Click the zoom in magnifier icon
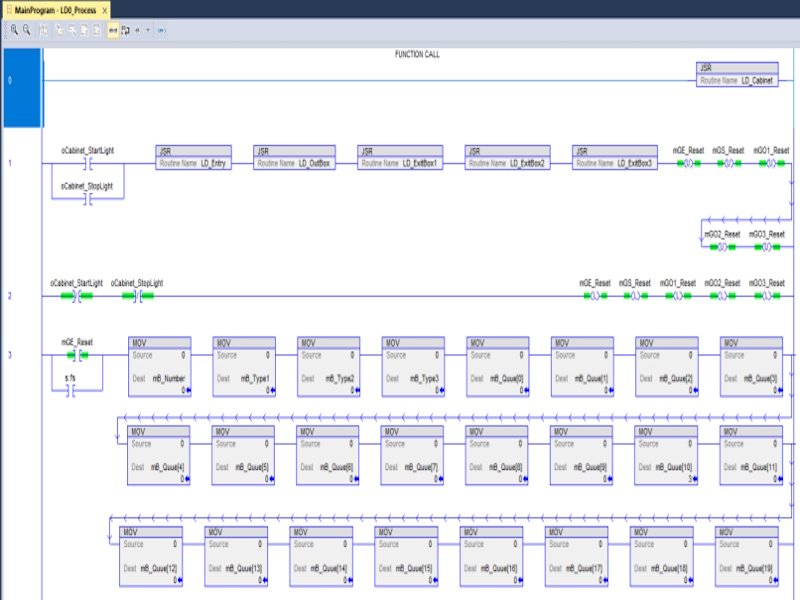 click(x=14, y=30)
